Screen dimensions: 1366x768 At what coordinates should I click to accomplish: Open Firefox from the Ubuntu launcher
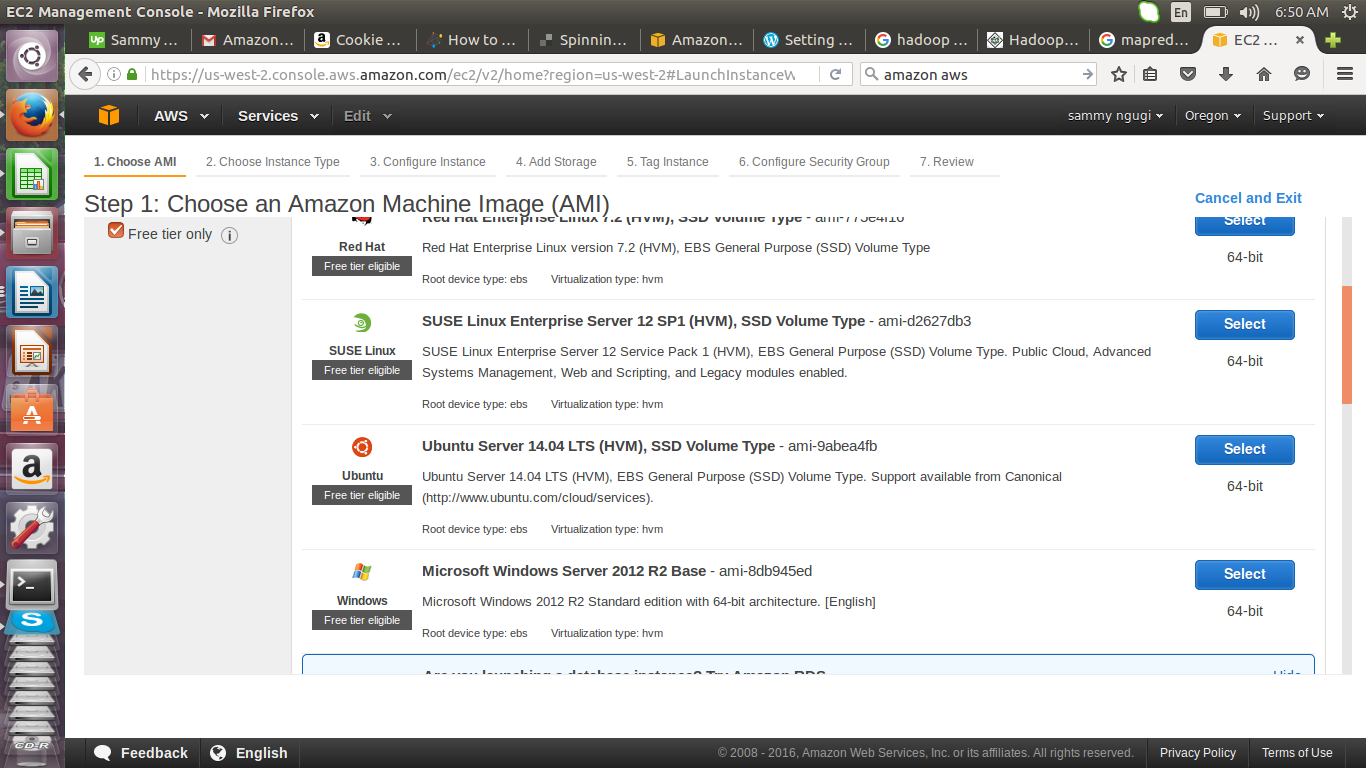coord(32,115)
